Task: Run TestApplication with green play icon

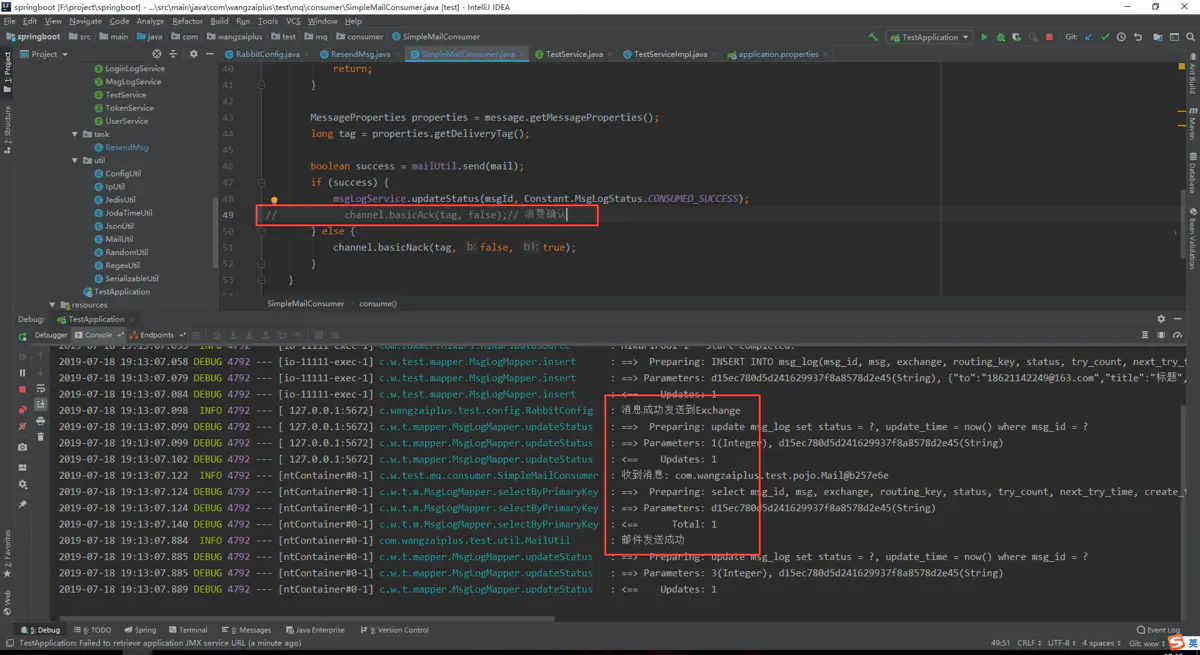Action: [984, 37]
